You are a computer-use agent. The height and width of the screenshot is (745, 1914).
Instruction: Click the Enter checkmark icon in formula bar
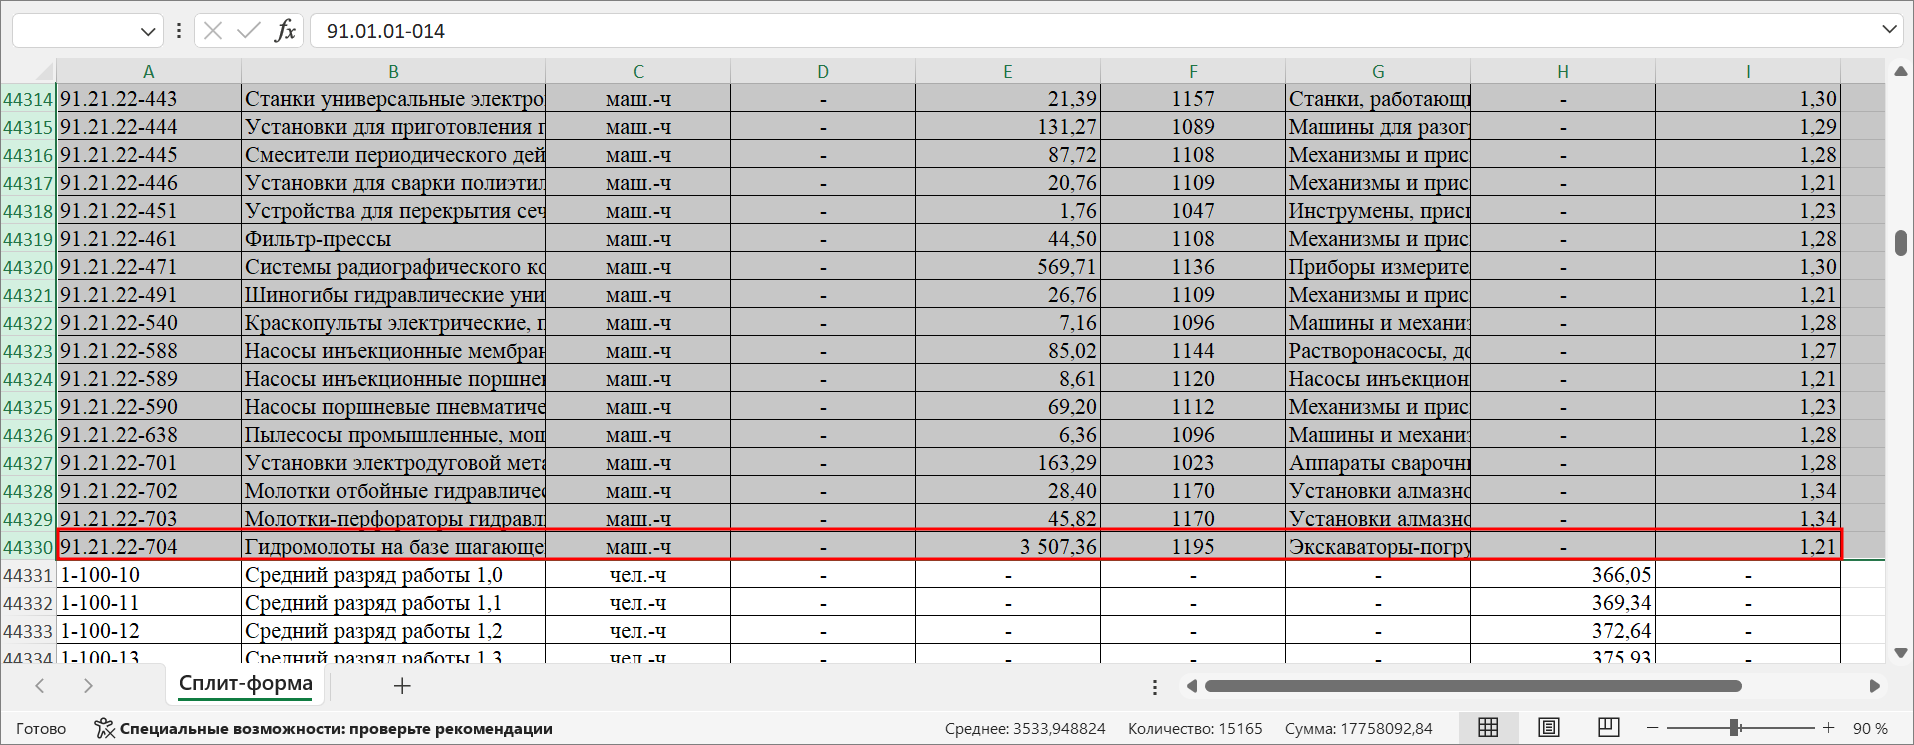(248, 31)
